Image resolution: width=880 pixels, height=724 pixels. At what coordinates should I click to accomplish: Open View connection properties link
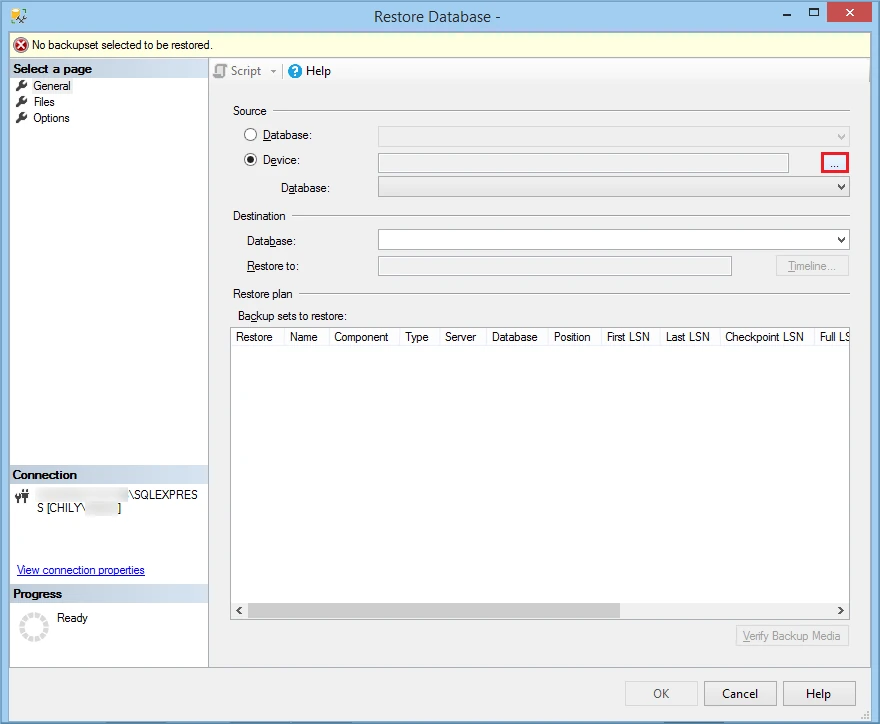tap(81, 570)
